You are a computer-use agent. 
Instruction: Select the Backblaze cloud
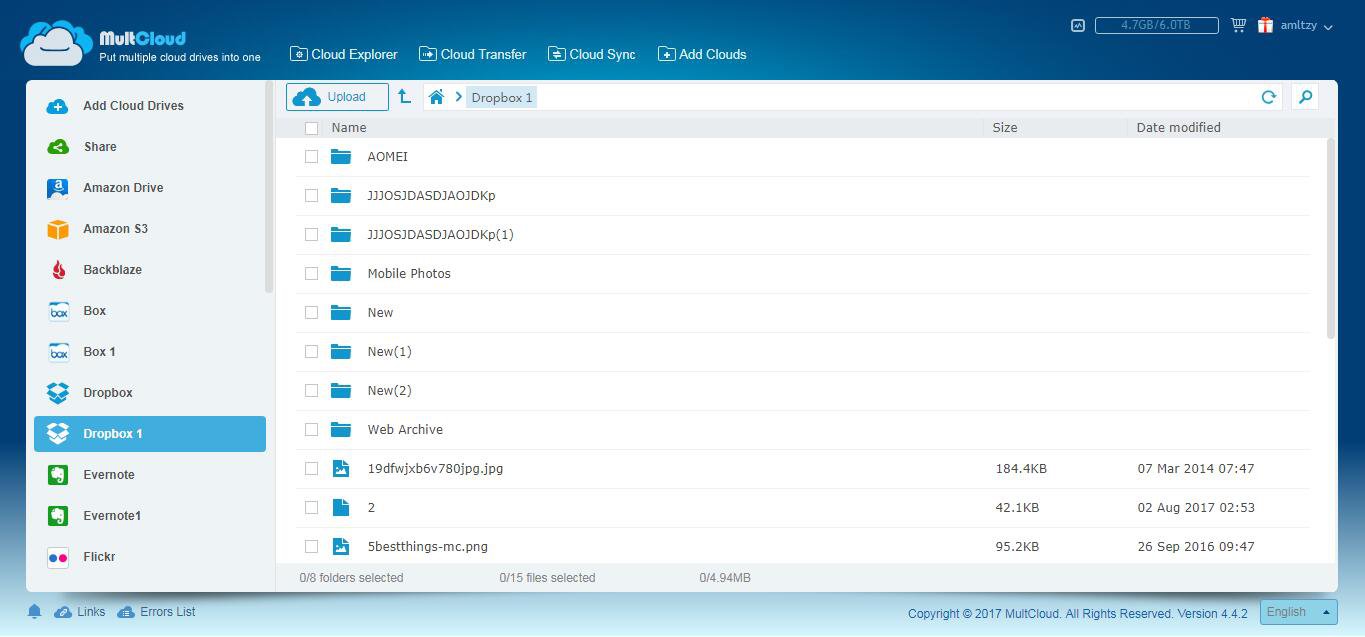point(150,270)
